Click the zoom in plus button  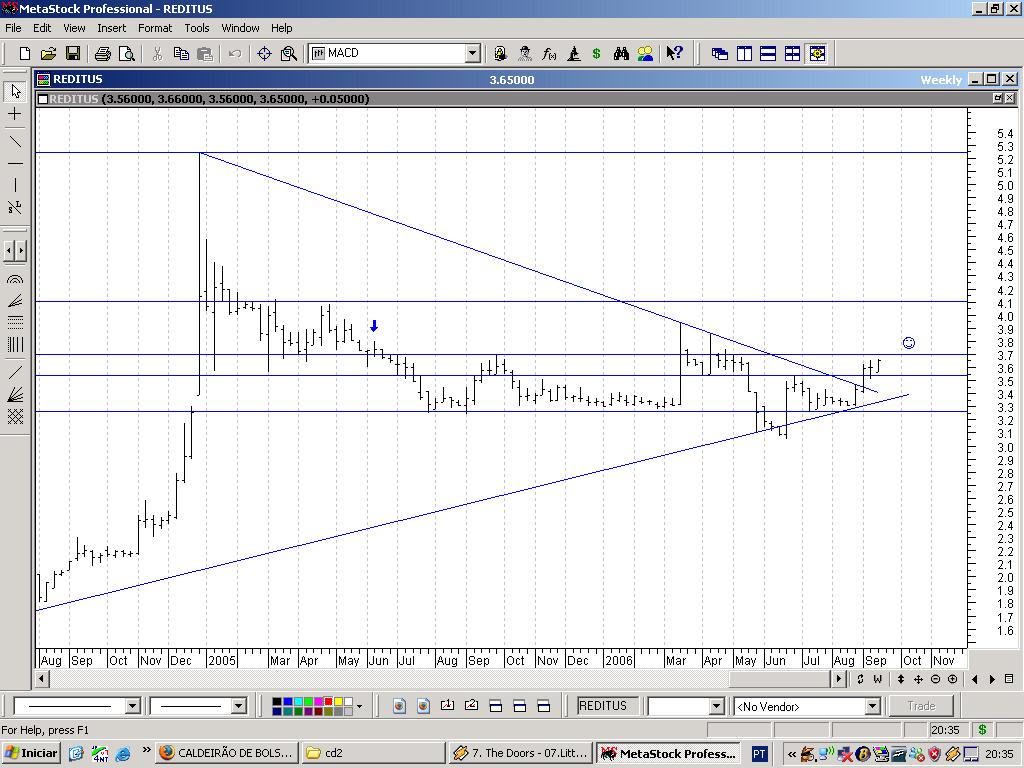pyautogui.click(x=952, y=679)
